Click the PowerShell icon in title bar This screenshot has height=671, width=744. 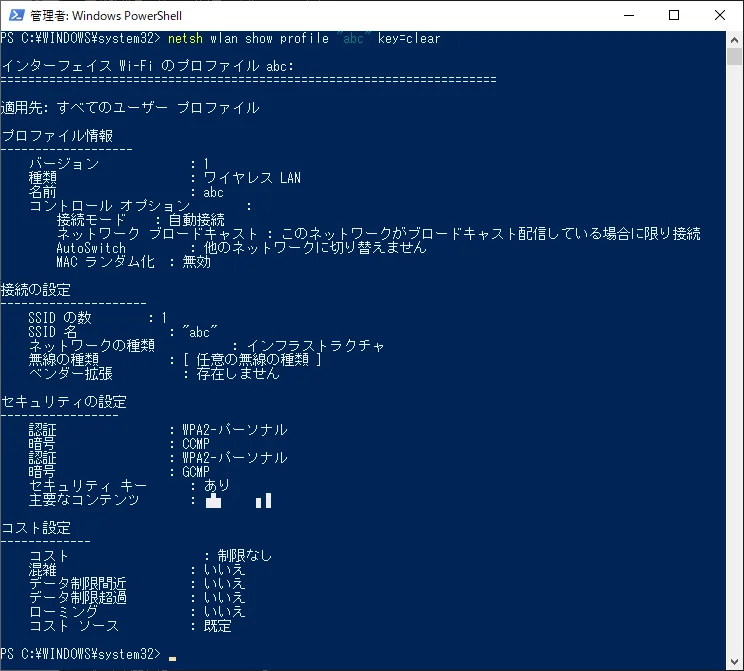[x=16, y=15]
